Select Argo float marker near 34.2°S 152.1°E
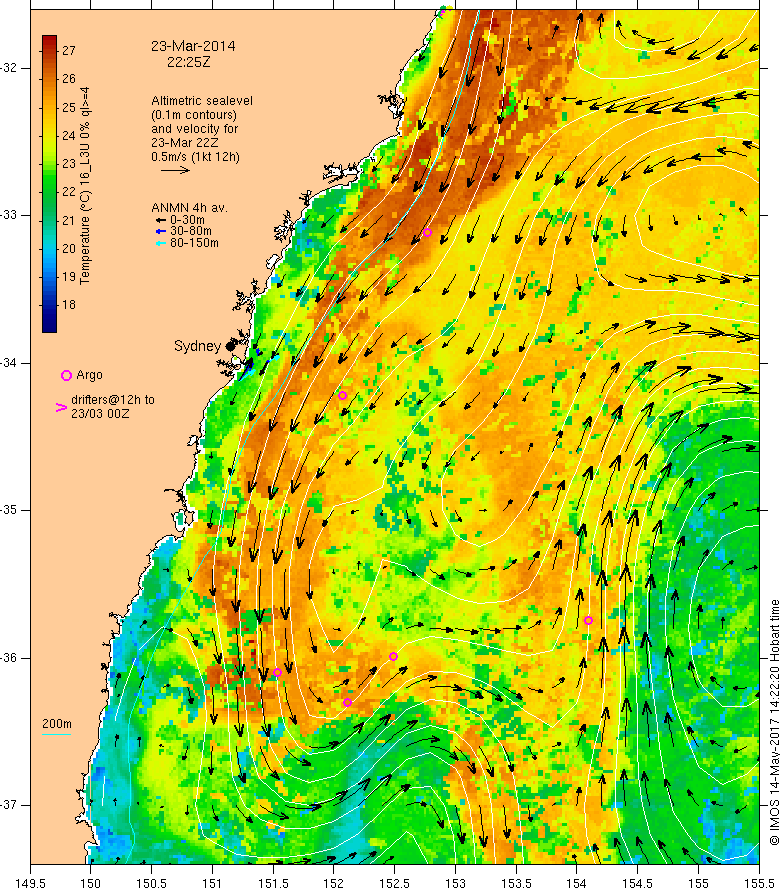Screen dimensions: 780x890 (342, 396)
